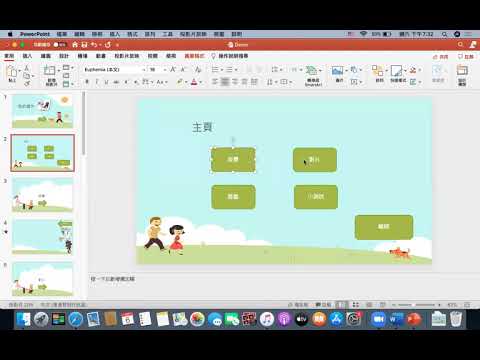Apply italic formatting to text
480x360 pixels.
pos(97,82)
